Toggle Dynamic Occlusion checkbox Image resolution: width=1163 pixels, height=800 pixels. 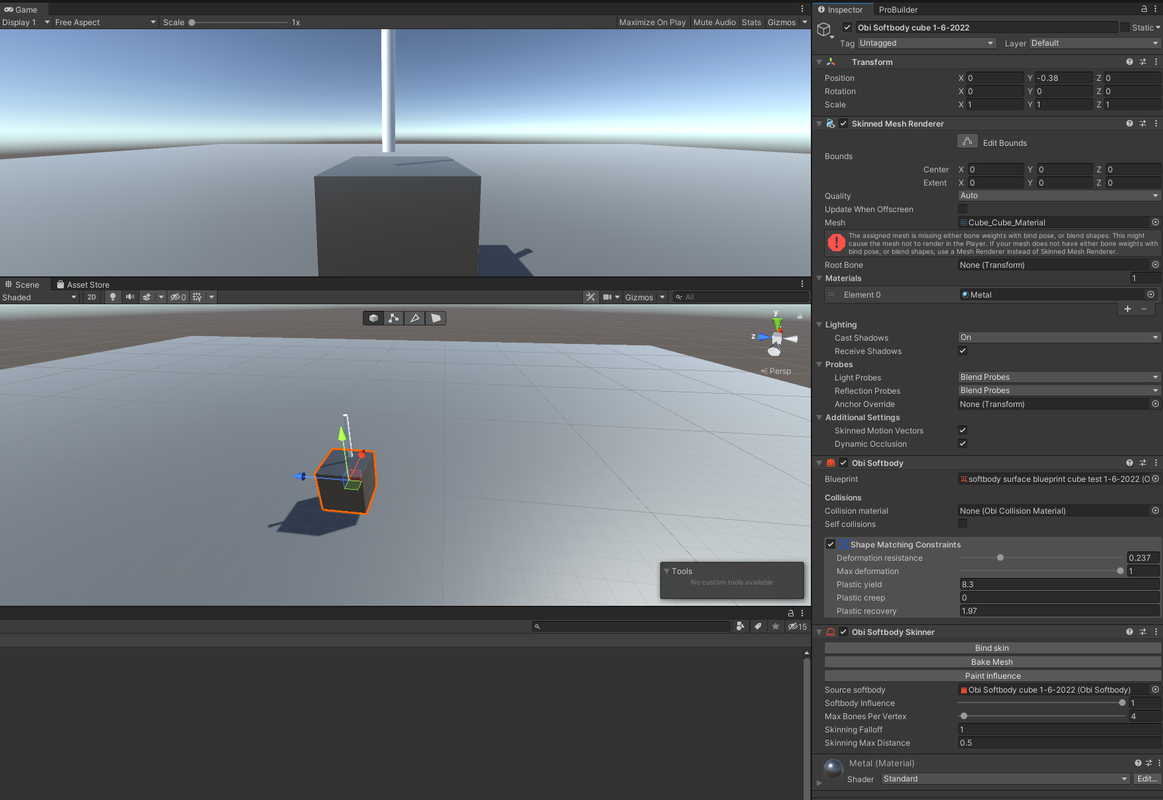pos(963,443)
